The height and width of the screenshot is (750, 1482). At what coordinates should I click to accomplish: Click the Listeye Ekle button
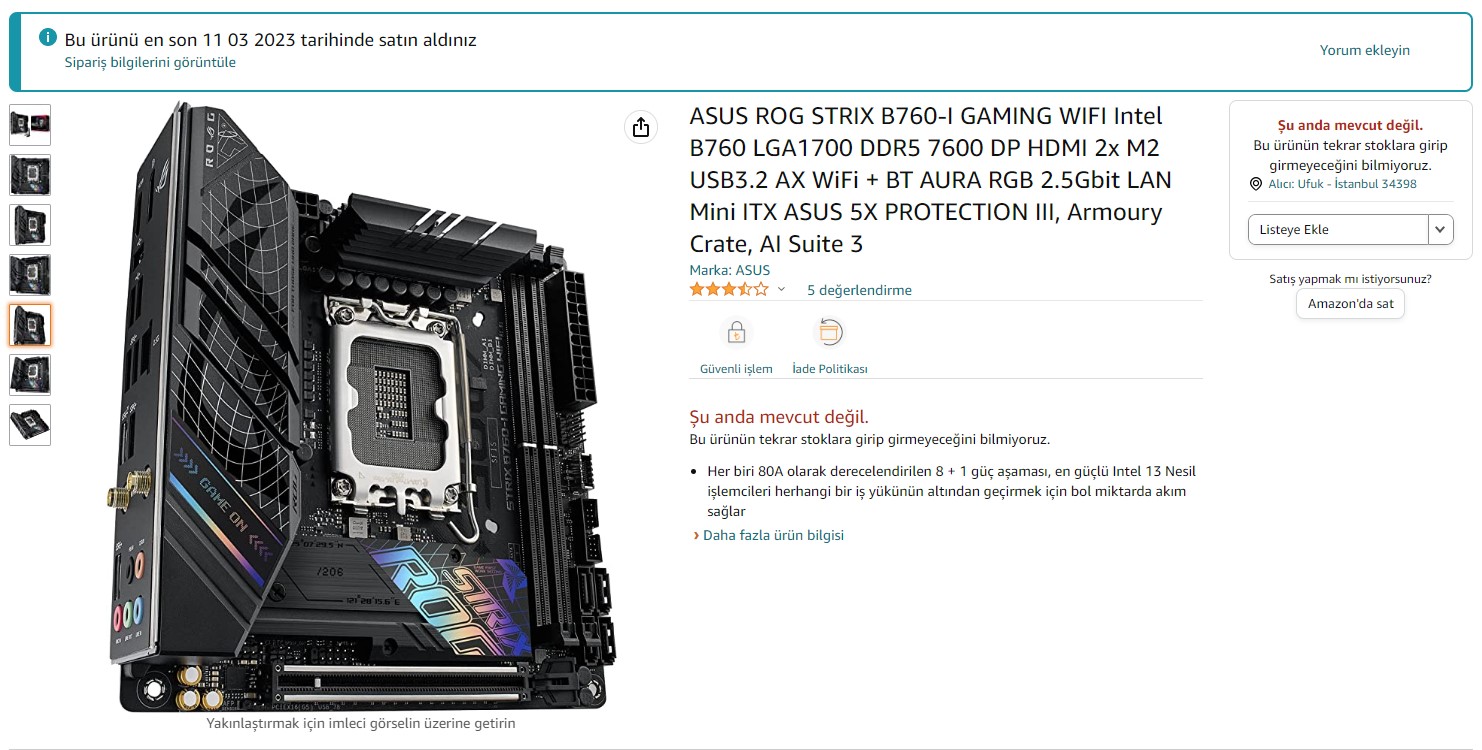tap(1338, 229)
